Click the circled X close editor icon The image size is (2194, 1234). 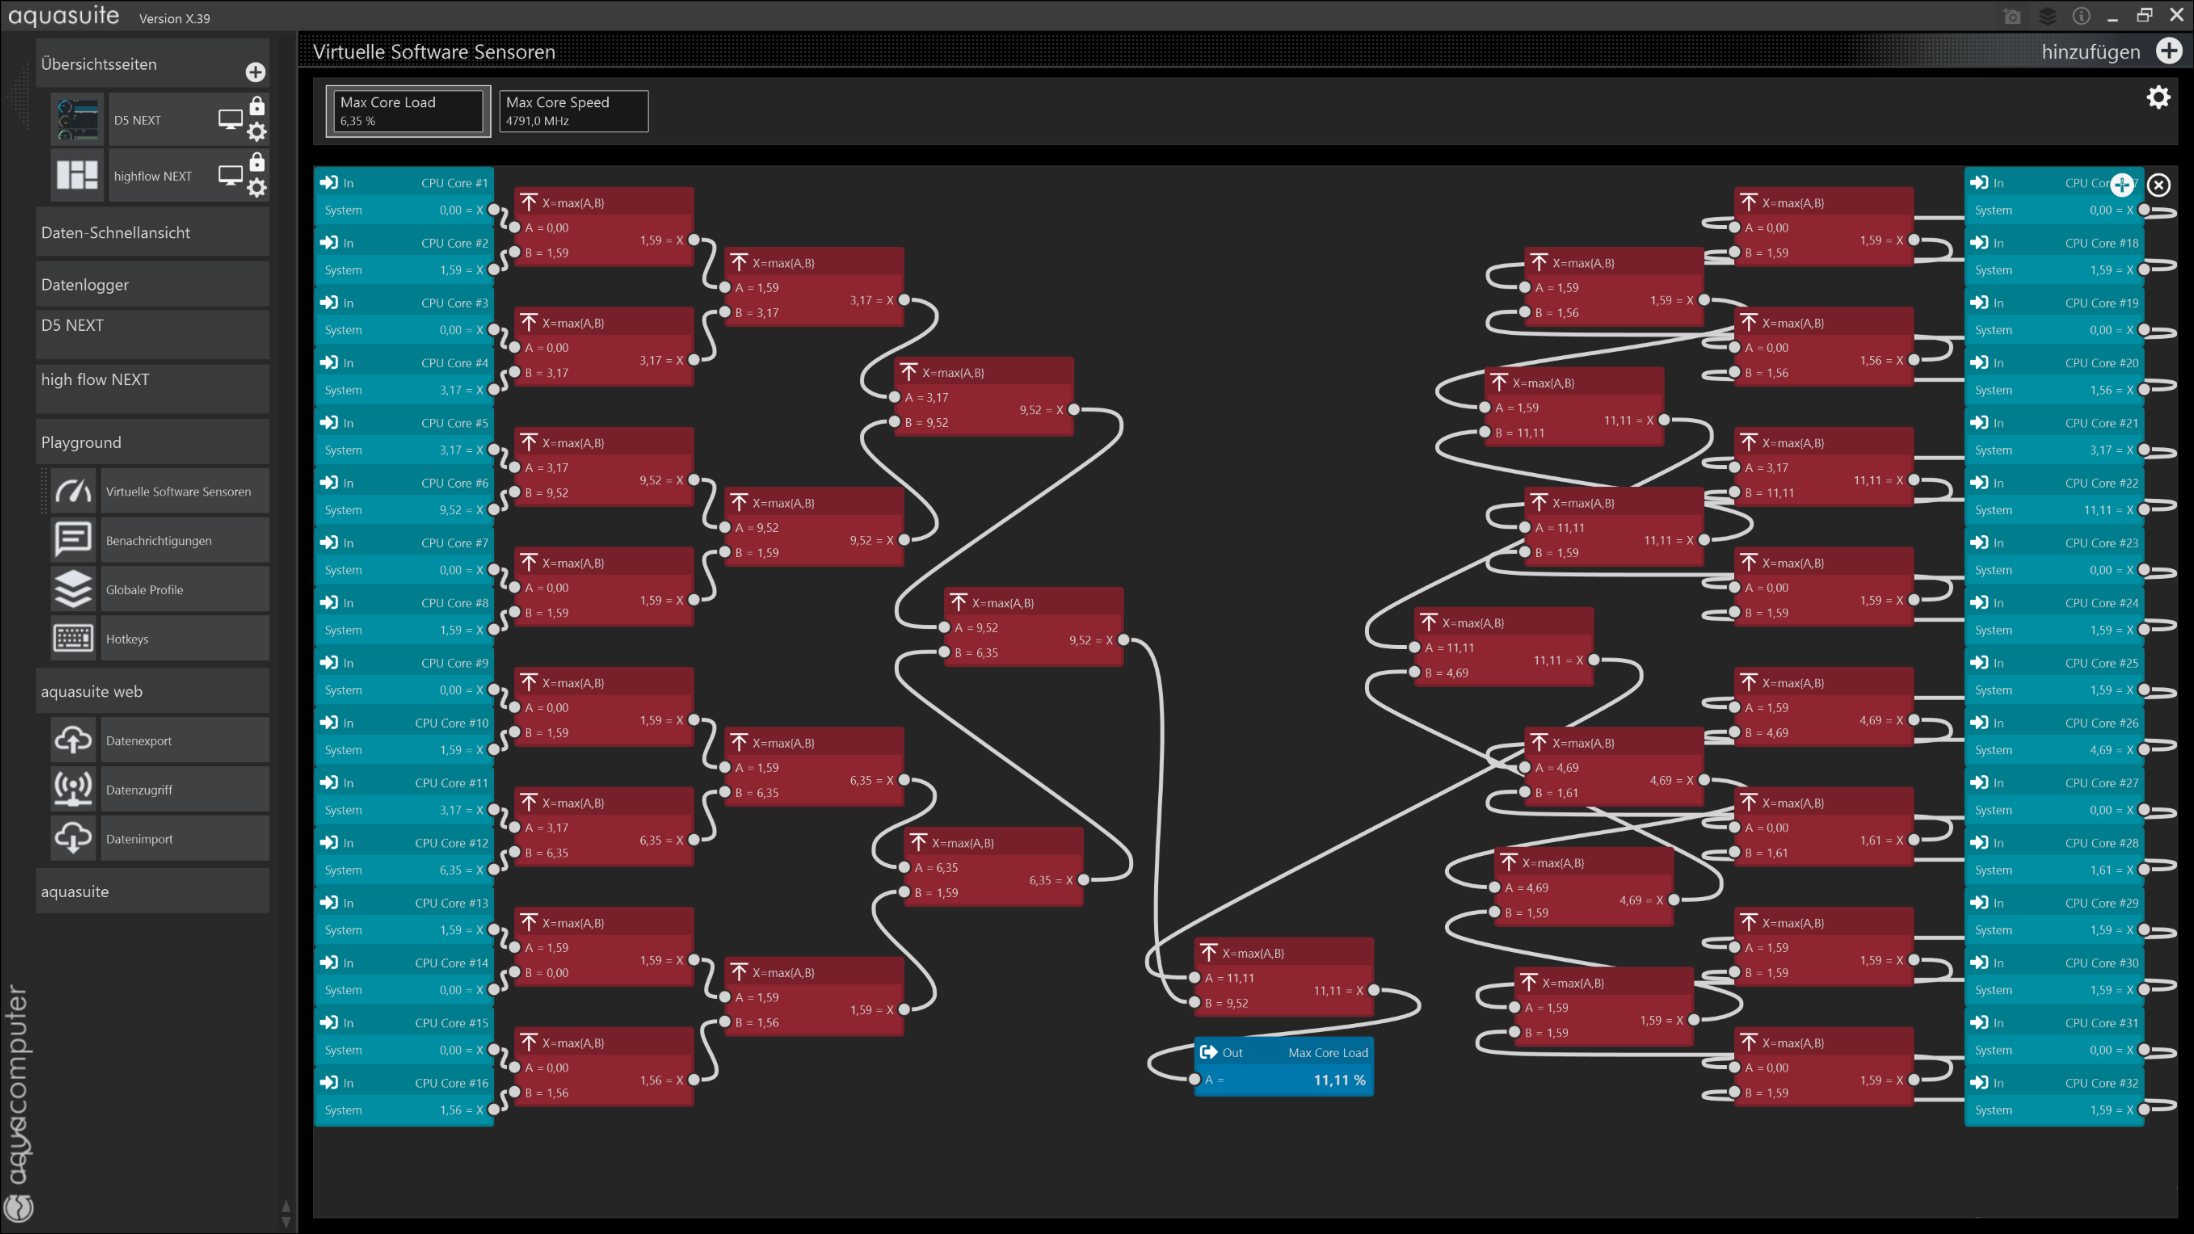click(2159, 185)
